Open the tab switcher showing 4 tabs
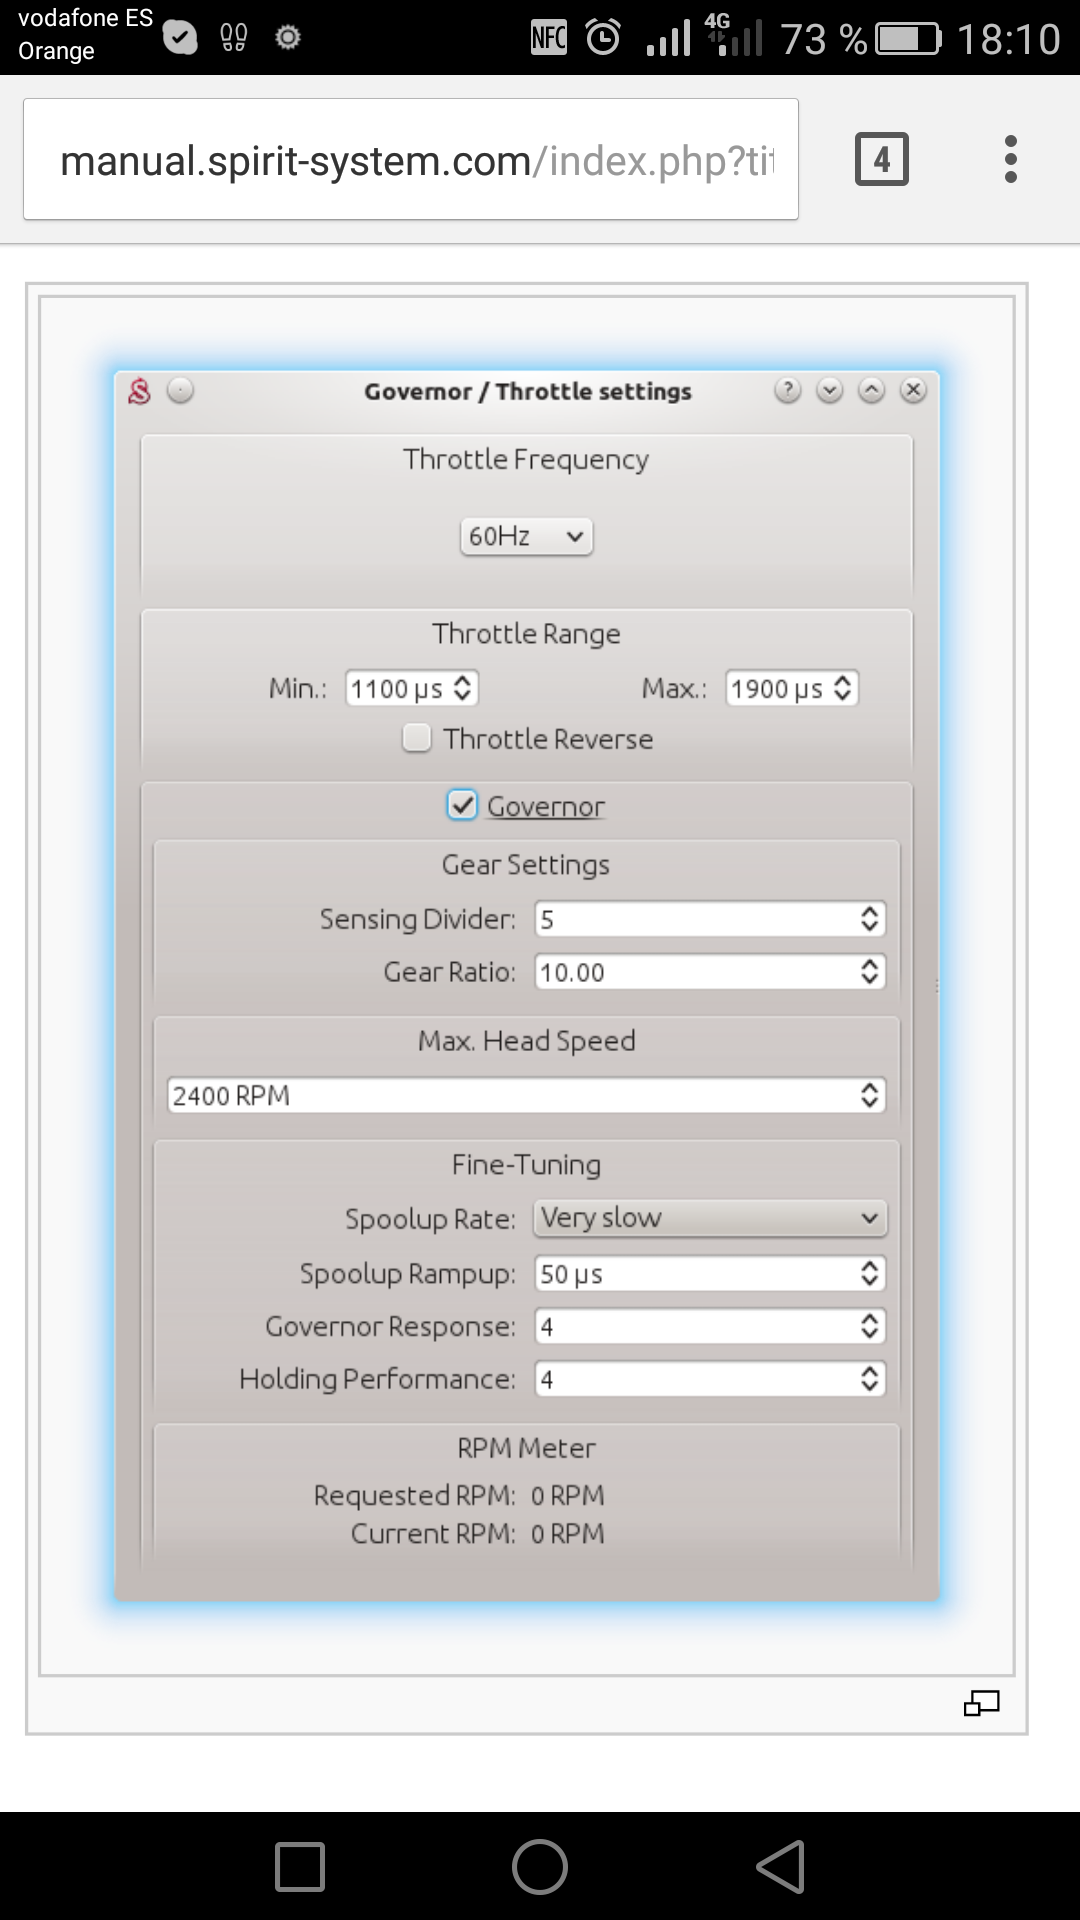 pyautogui.click(x=881, y=159)
